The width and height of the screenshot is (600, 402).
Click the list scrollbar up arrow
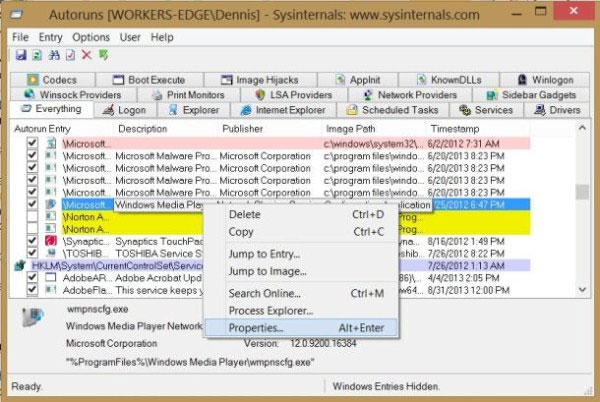(582, 128)
